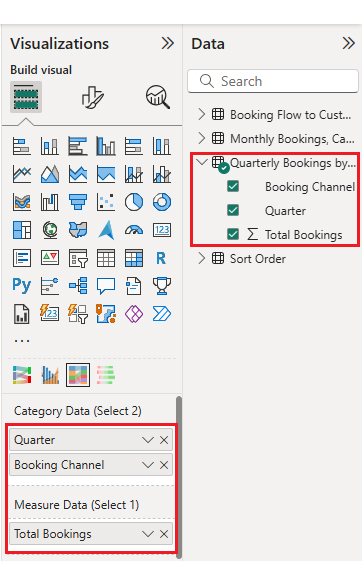Select the clustered column chart visual

106,146
